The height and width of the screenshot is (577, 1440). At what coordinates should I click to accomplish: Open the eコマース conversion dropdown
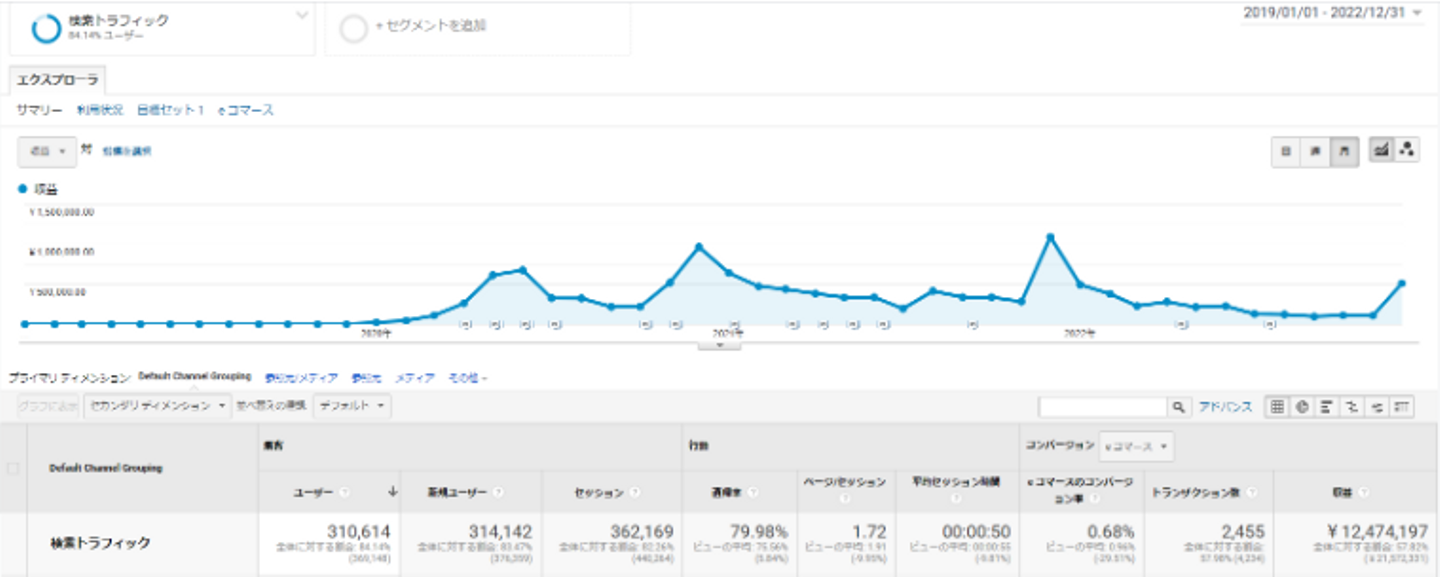1137,445
